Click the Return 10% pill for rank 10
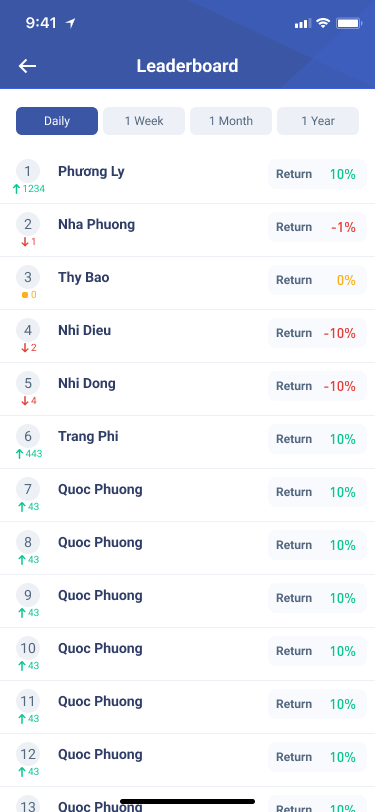This screenshot has width=375, height=812. (x=318, y=651)
